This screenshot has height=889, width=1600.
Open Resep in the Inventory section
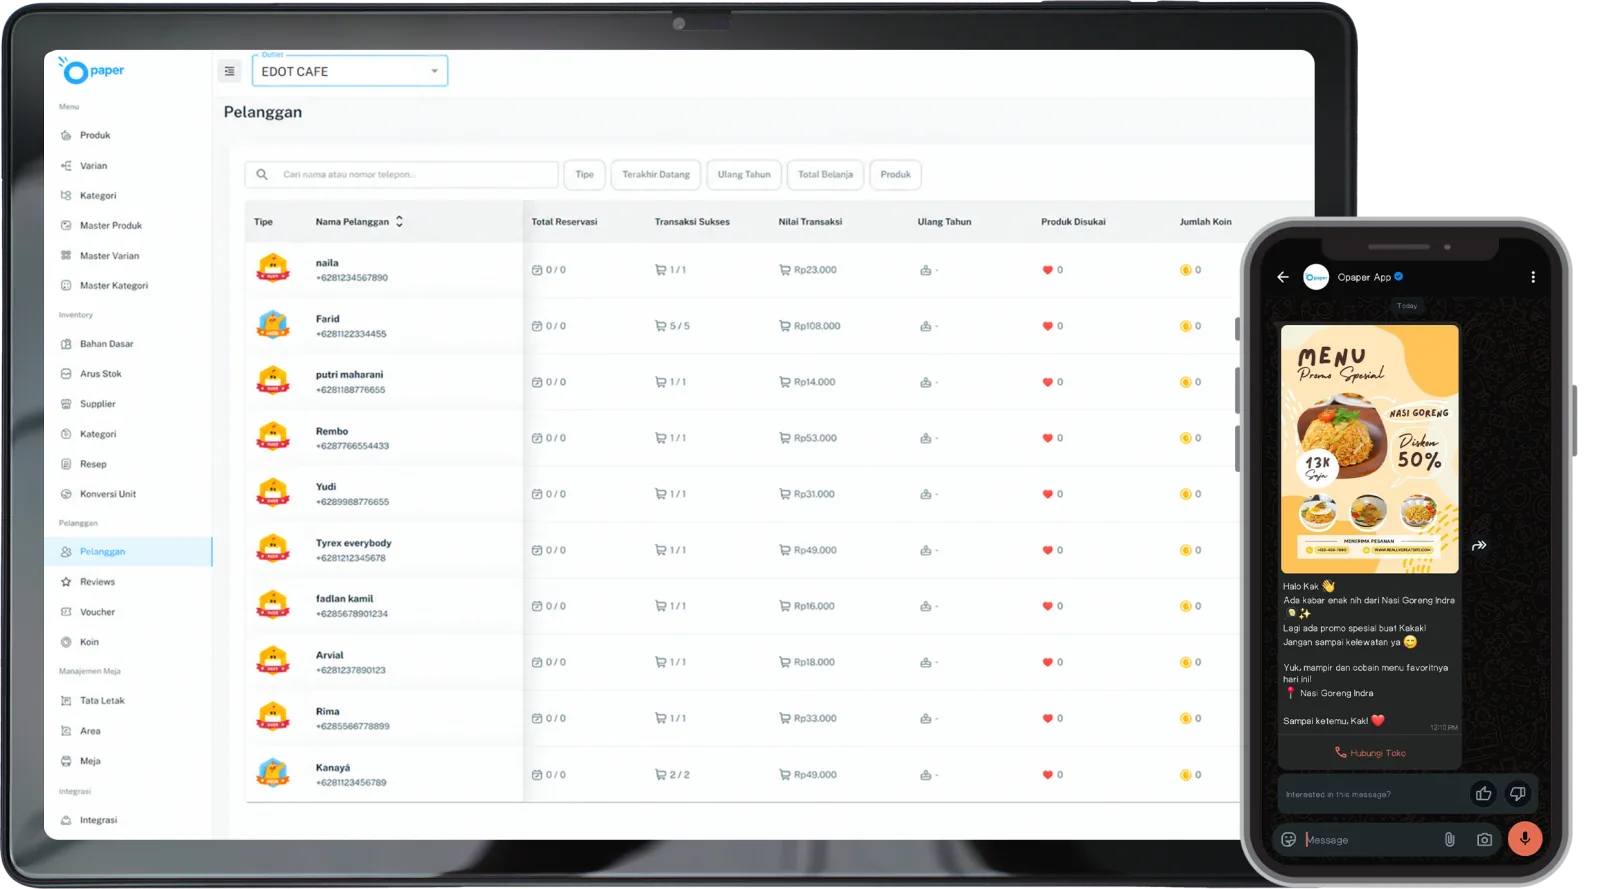[x=93, y=464]
